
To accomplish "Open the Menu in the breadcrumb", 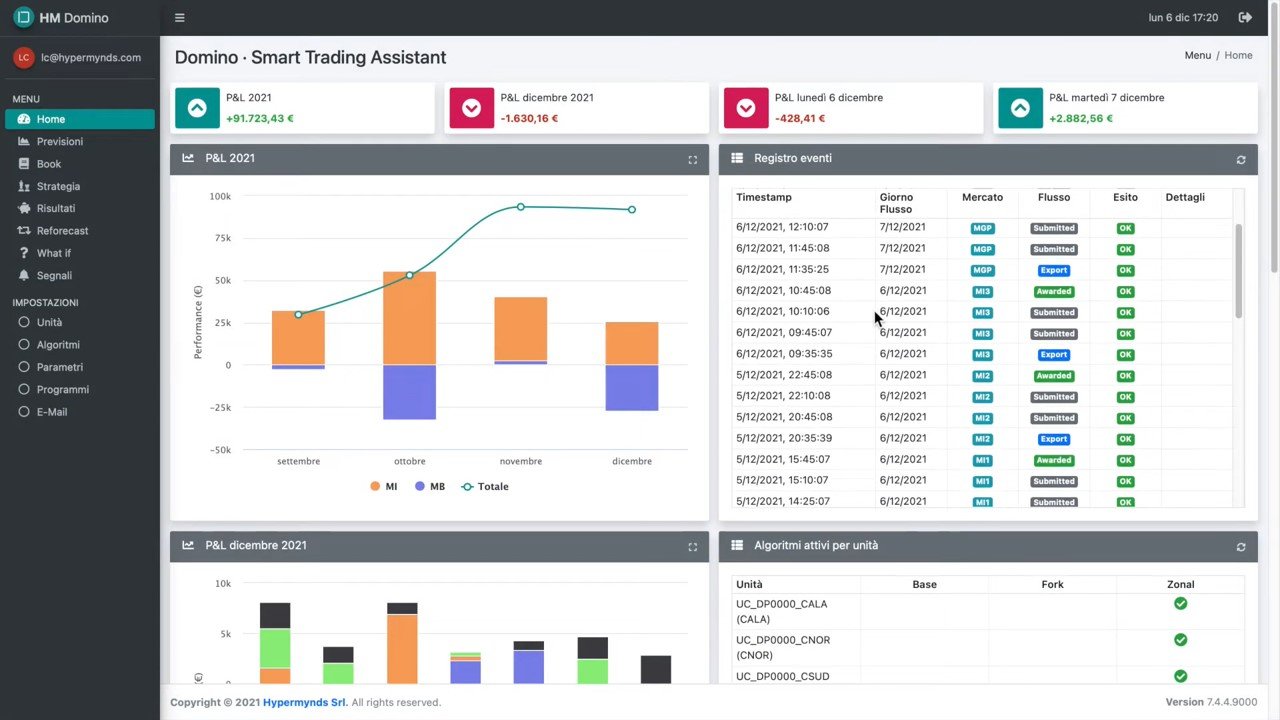I will [1197, 55].
